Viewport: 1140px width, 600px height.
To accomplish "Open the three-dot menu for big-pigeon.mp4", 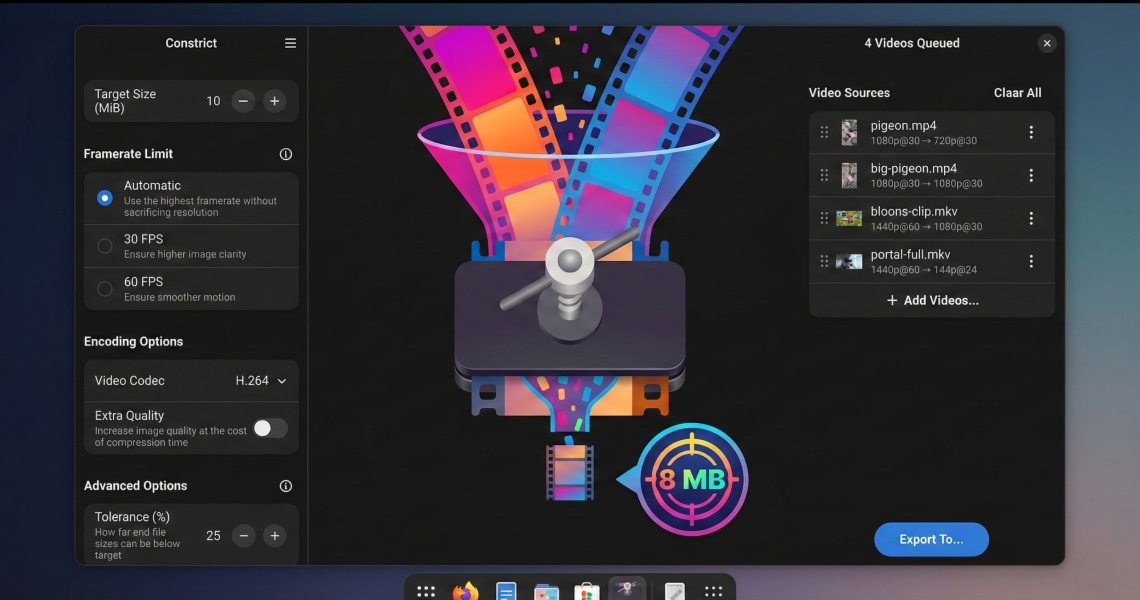I will pyautogui.click(x=1031, y=176).
